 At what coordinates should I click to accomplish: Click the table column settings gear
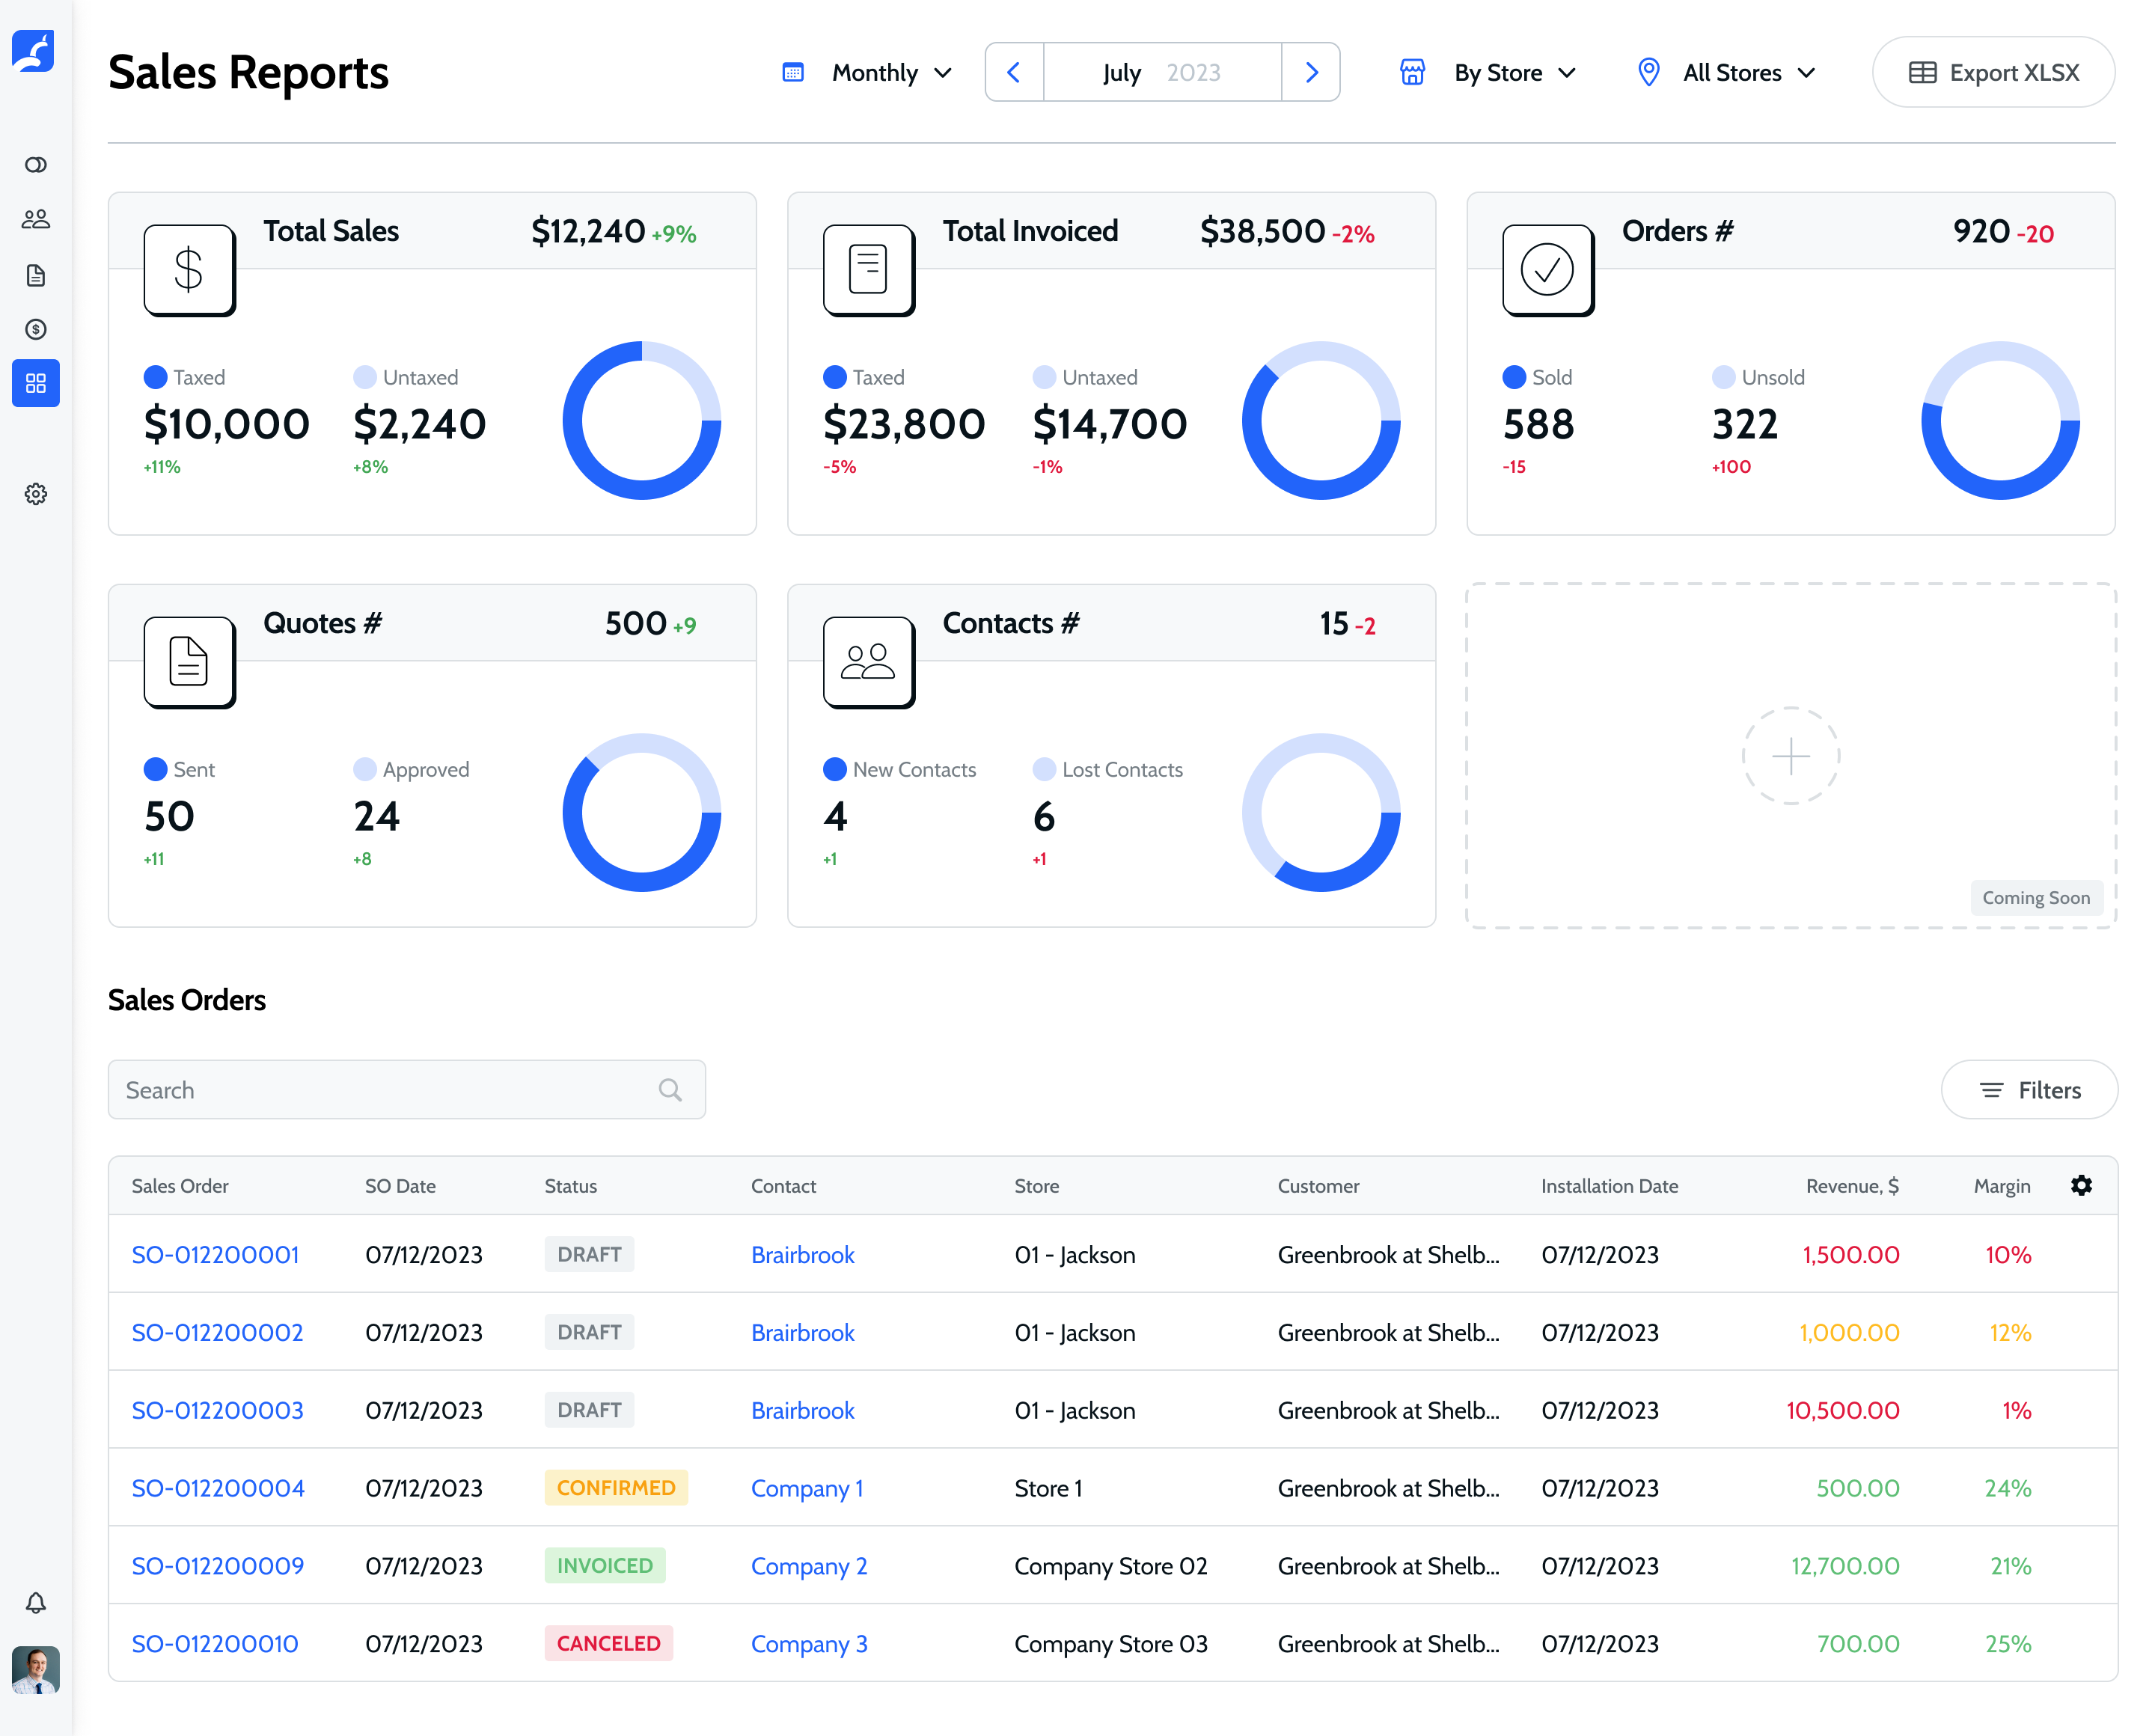[2081, 1185]
